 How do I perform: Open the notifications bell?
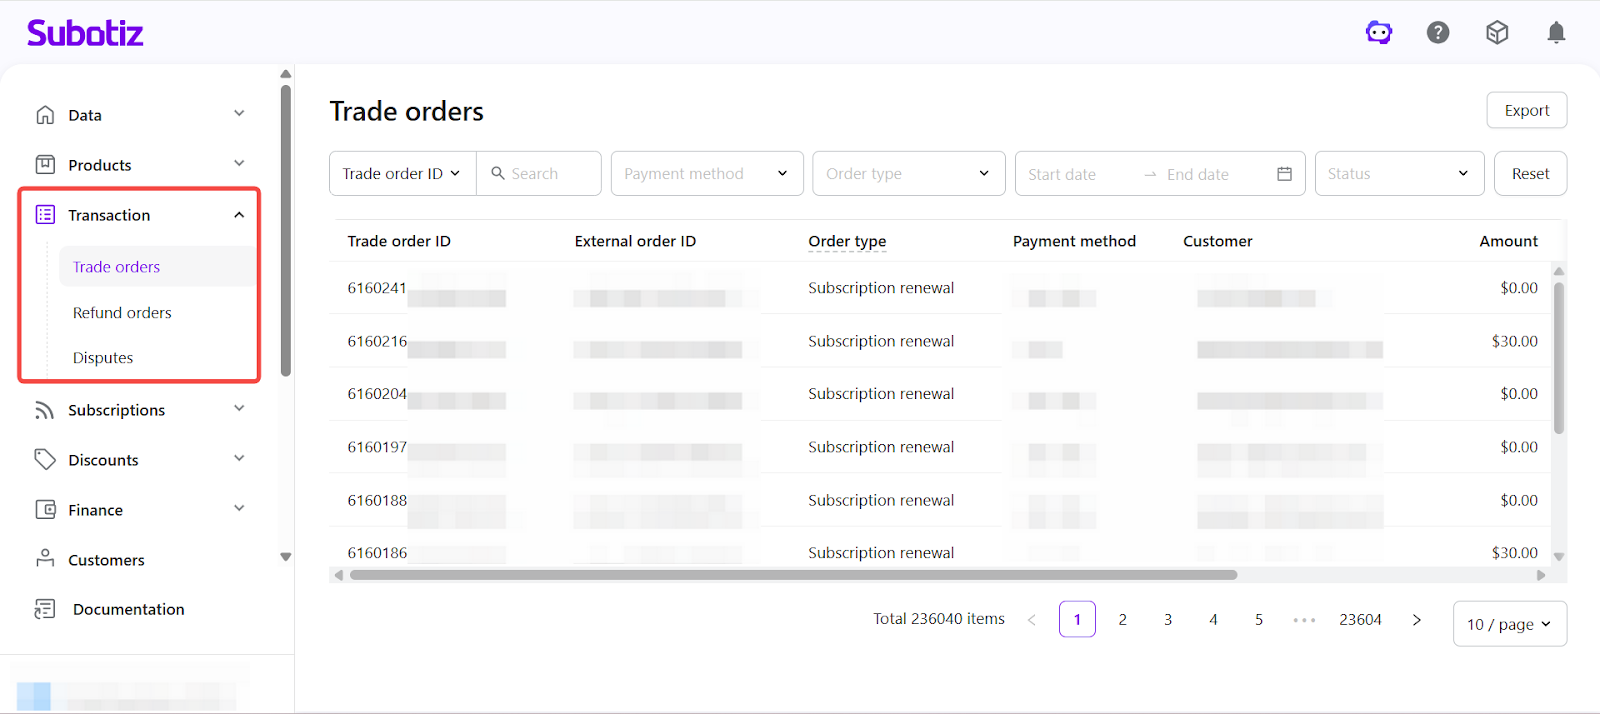[1556, 33]
